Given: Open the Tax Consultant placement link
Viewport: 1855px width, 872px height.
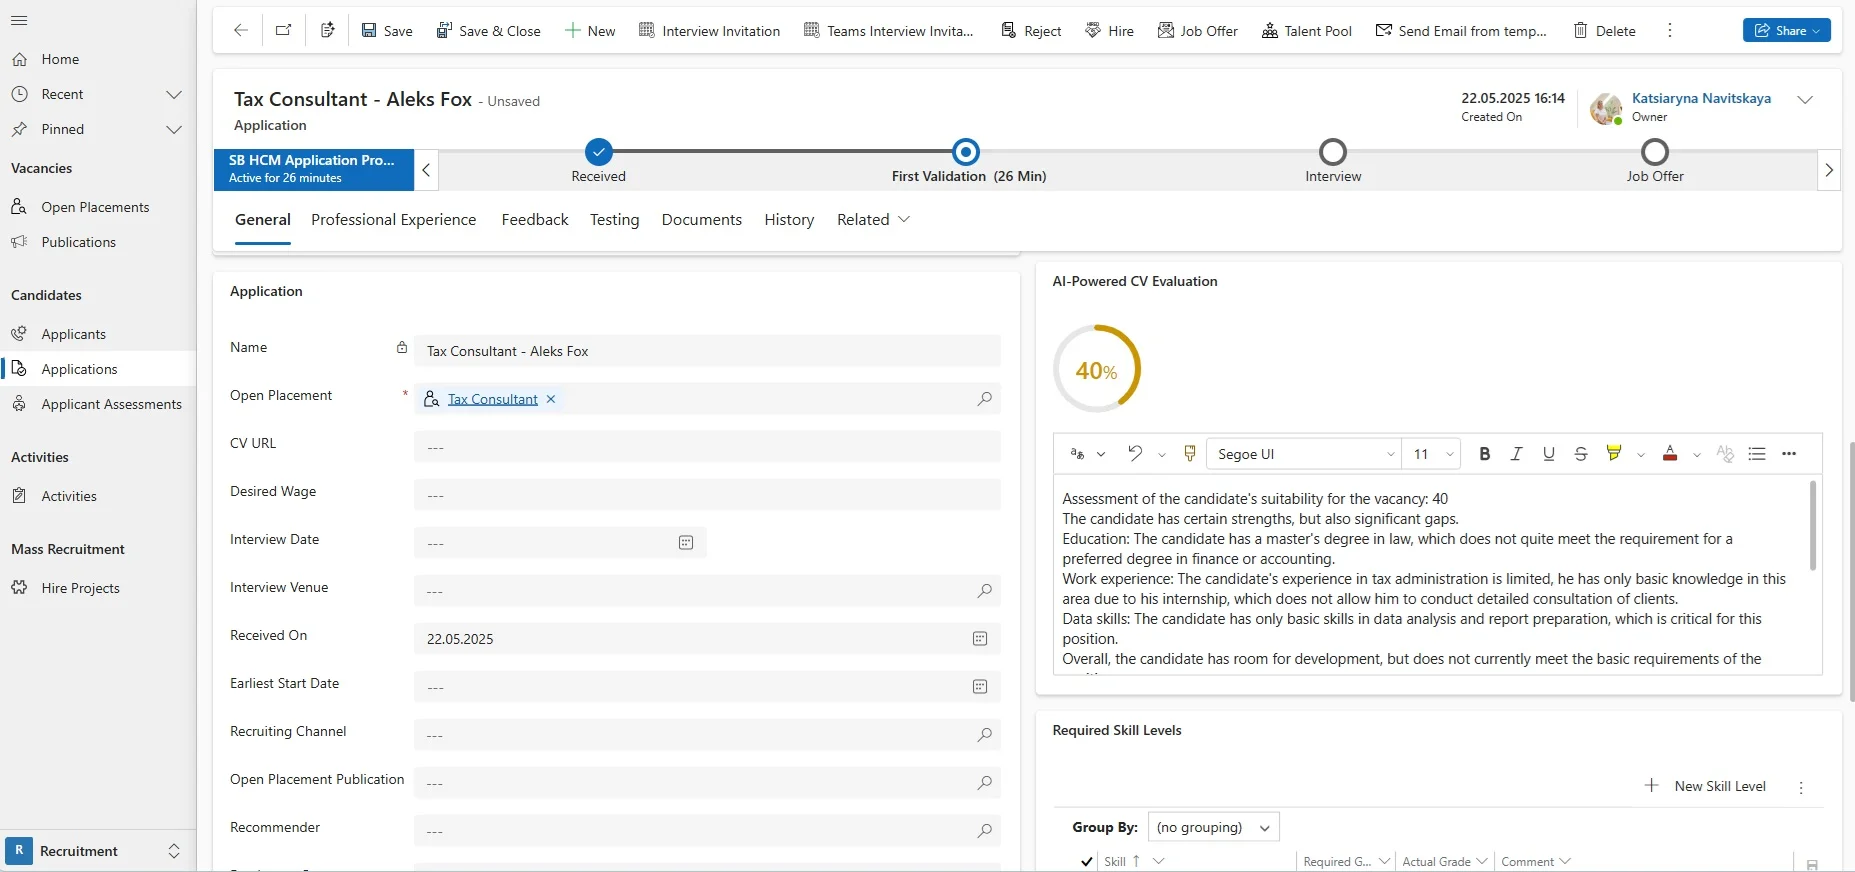Looking at the screenshot, I should pos(492,399).
